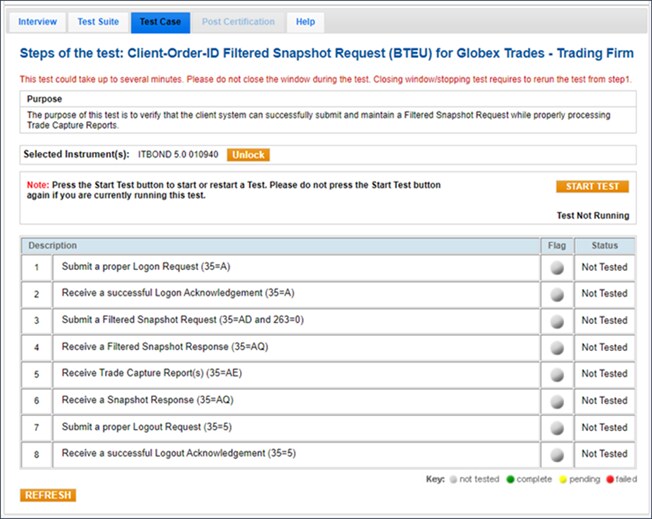652x519 pixels.
Task: Click the flag icon for Filtered Snapshot Request row
Action: click(556, 321)
